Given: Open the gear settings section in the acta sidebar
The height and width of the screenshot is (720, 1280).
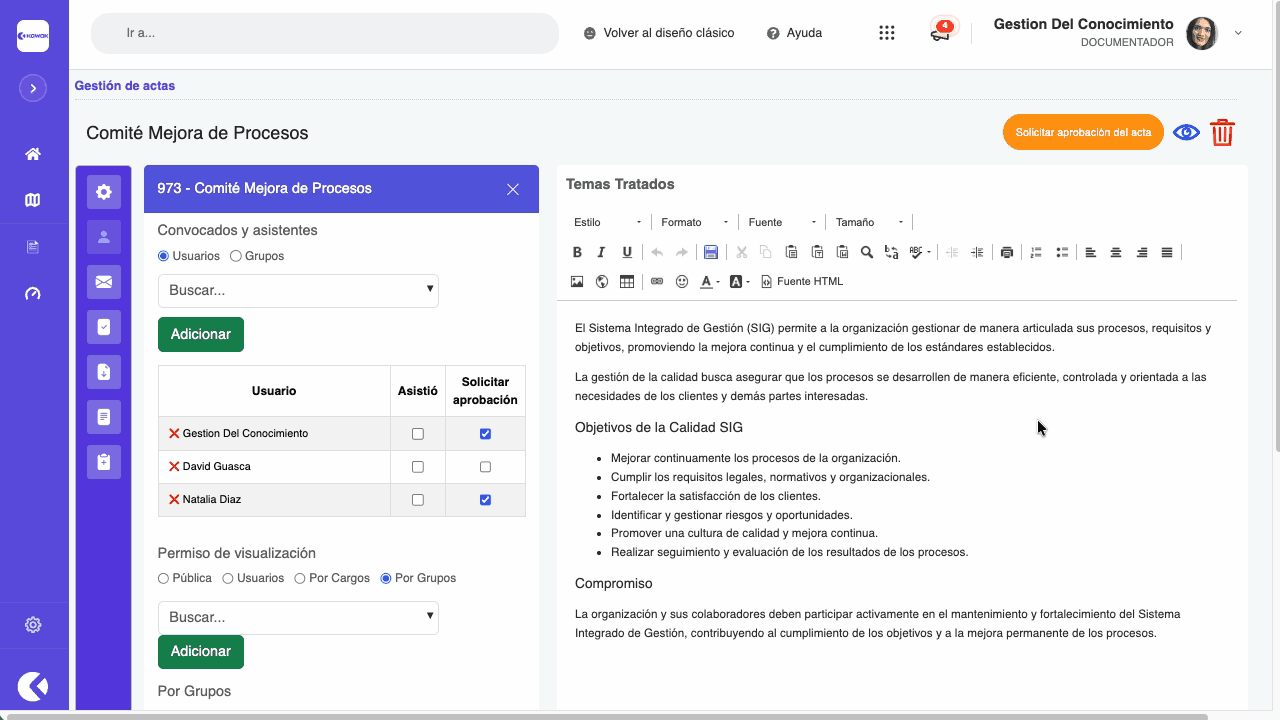Looking at the screenshot, I should click(104, 192).
